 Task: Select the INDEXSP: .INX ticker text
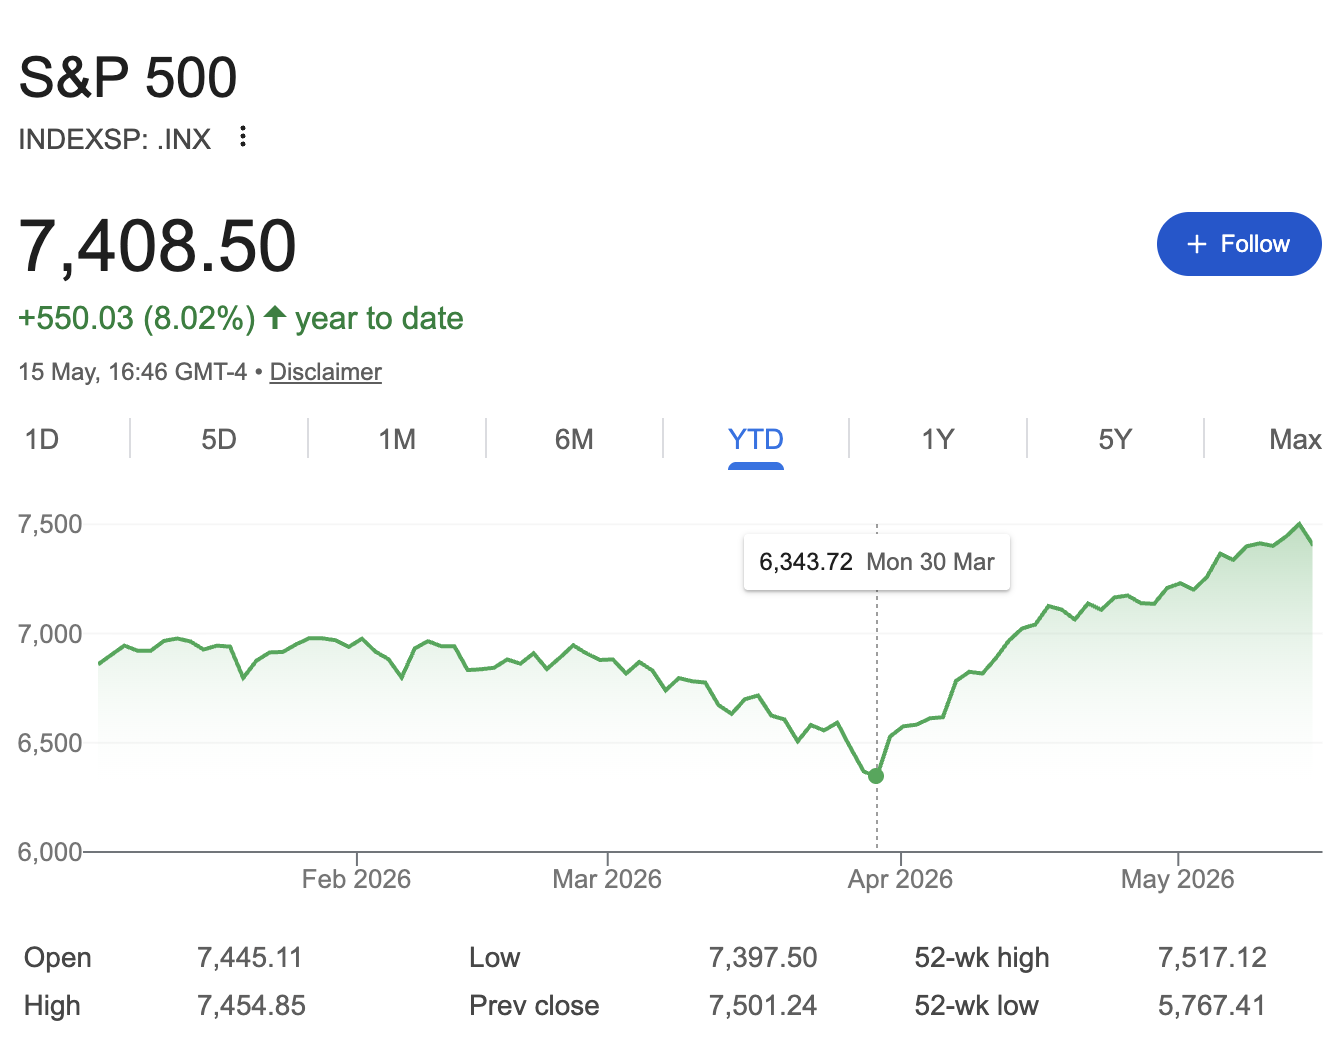[115, 139]
